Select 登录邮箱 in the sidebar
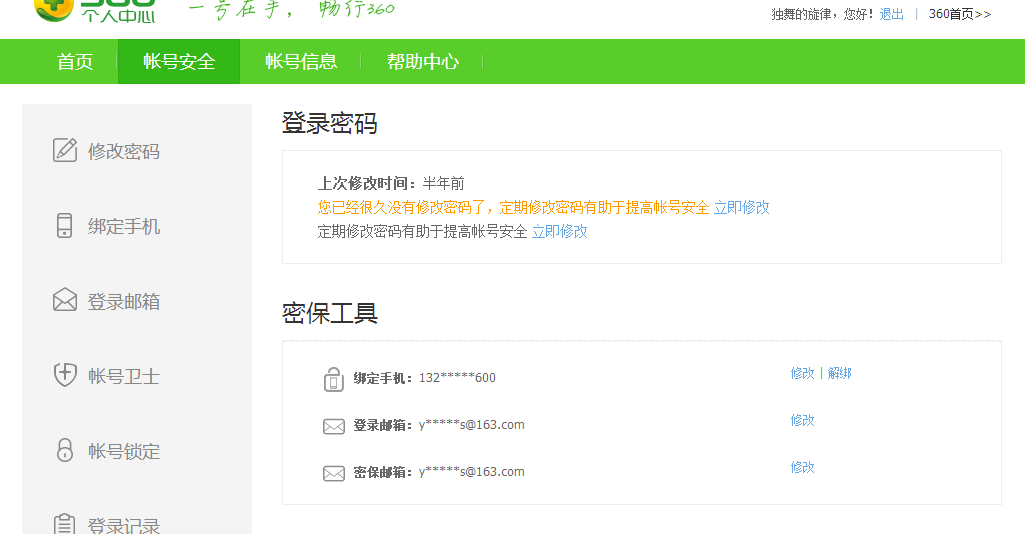Viewport: 1025px width, 534px height. click(x=124, y=301)
